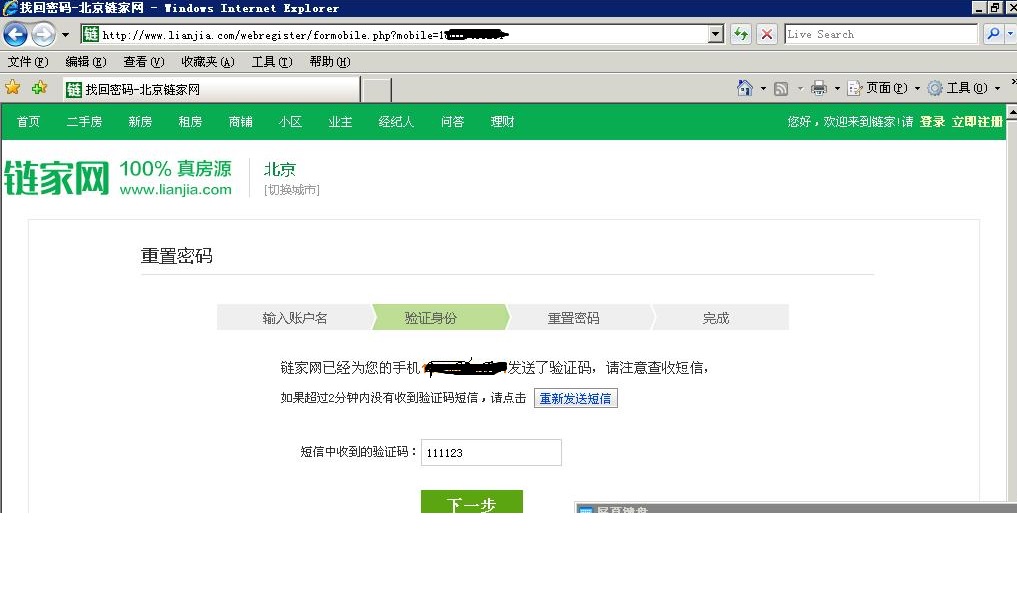Go to 首页 in green nav
The image size is (1017, 615).
28,121
